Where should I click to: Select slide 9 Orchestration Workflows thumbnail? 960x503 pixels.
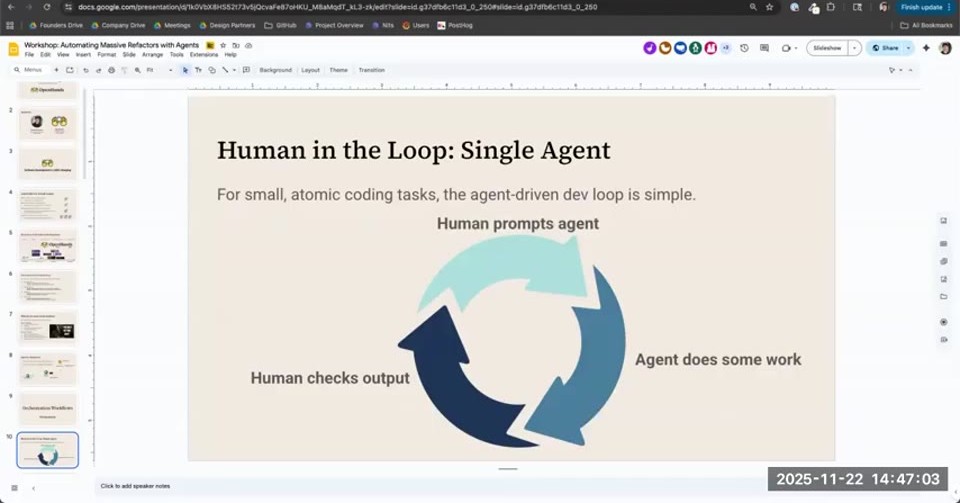point(48,409)
